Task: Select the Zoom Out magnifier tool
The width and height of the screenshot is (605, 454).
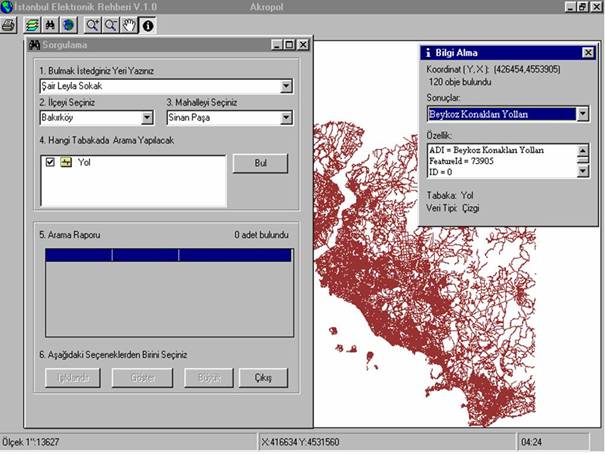Action: click(111, 24)
